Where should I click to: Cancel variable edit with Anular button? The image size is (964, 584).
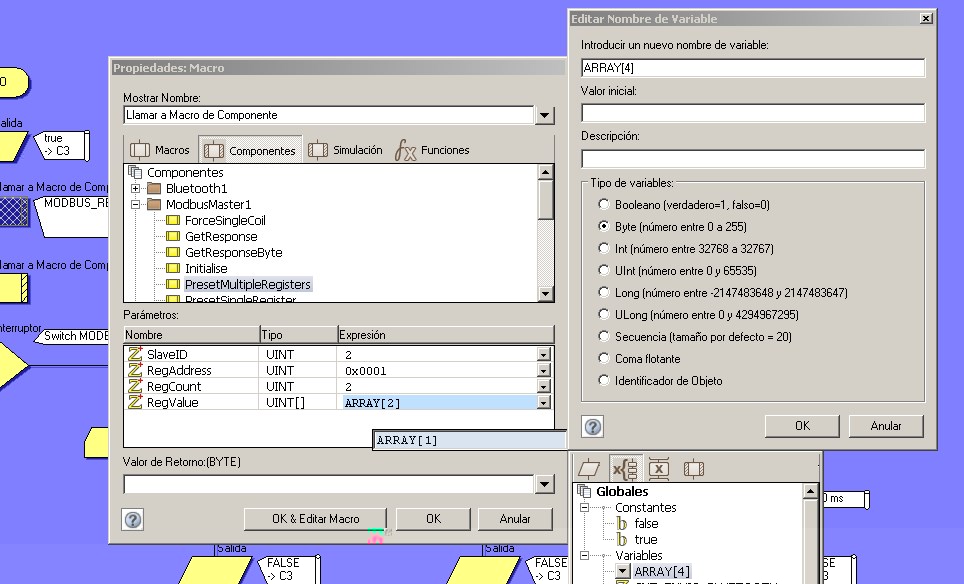(x=886, y=426)
